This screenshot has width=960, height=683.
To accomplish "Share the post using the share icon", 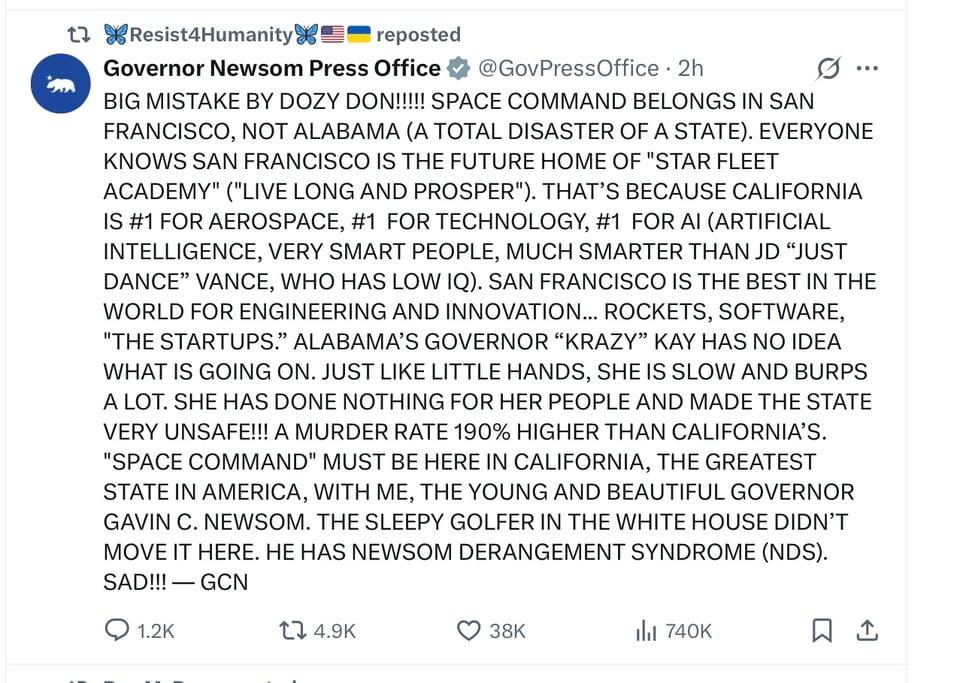I will 867,630.
